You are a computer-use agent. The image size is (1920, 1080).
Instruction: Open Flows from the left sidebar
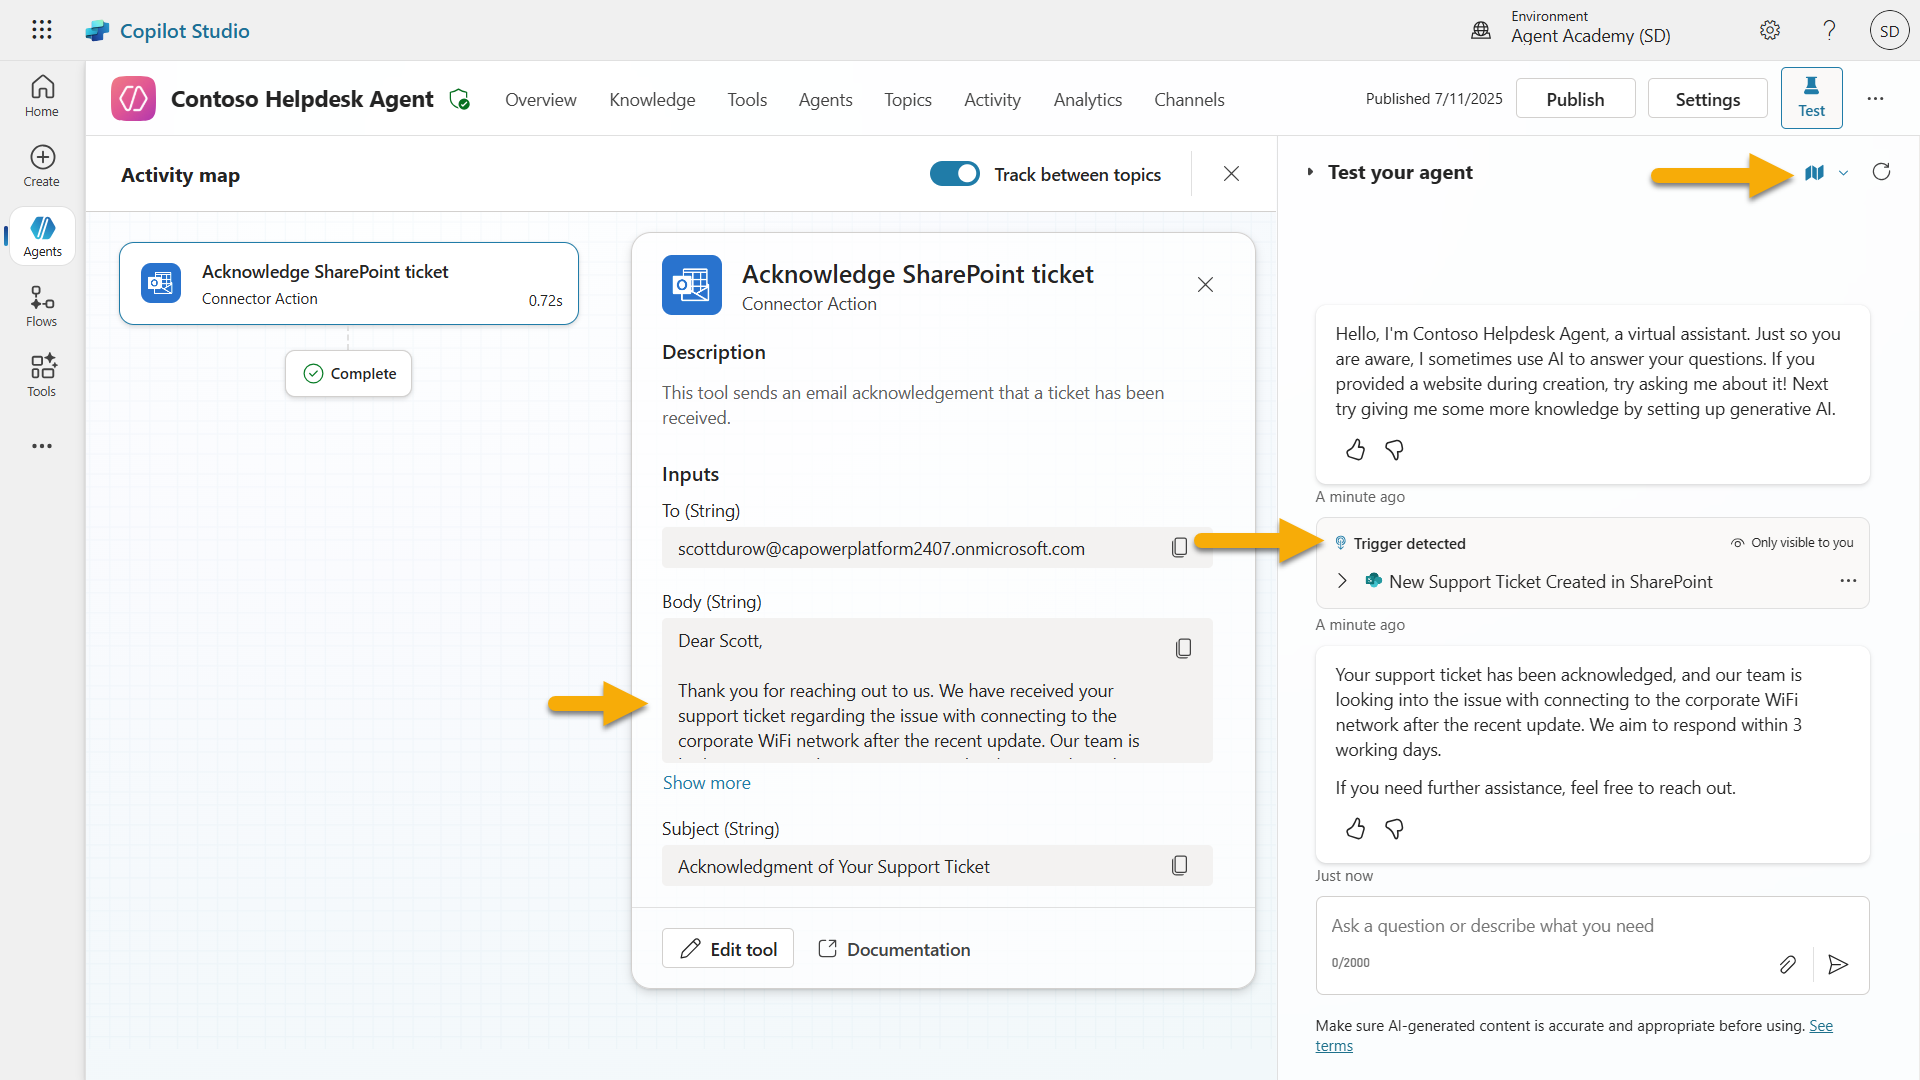42,306
